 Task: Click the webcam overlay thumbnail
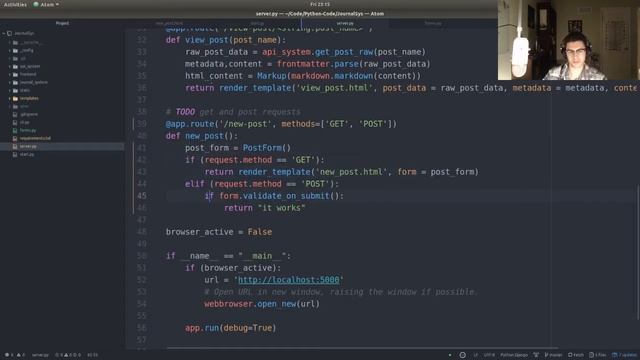(x=569, y=40)
